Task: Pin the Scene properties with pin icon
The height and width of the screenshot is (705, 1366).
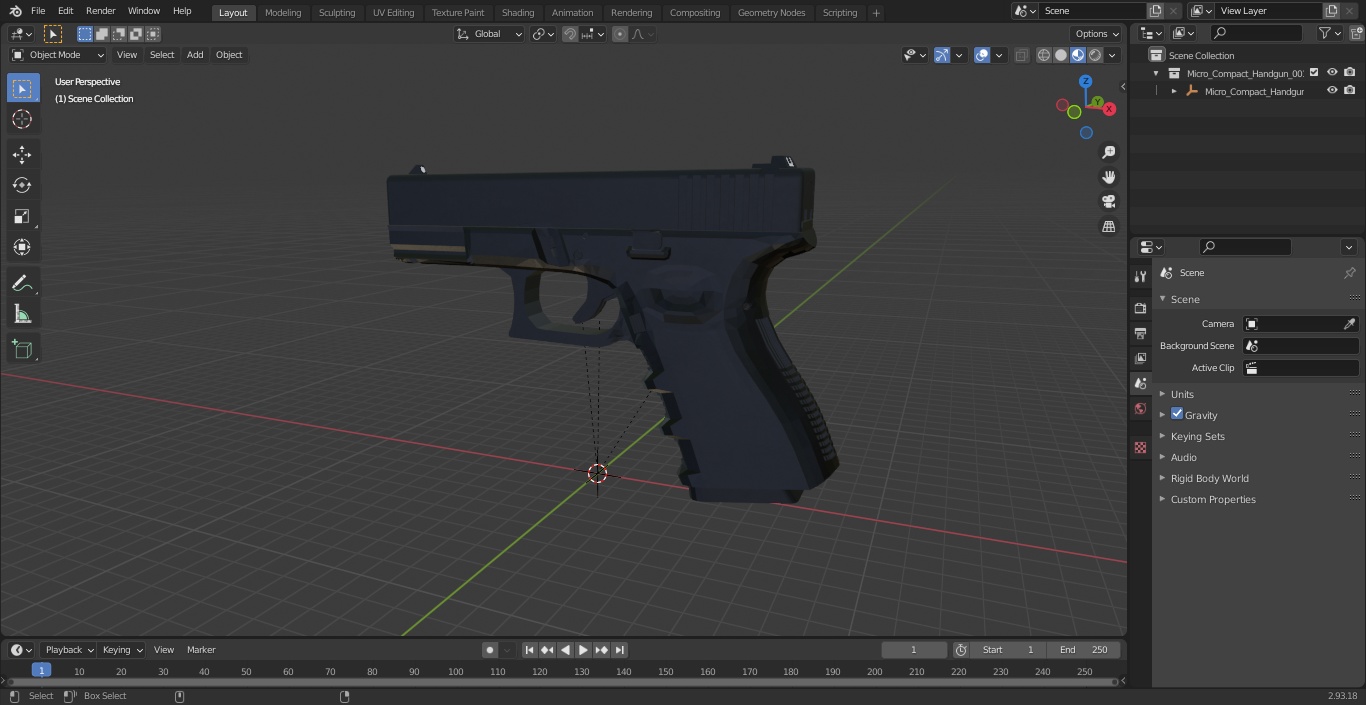Action: (x=1349, y=273)
